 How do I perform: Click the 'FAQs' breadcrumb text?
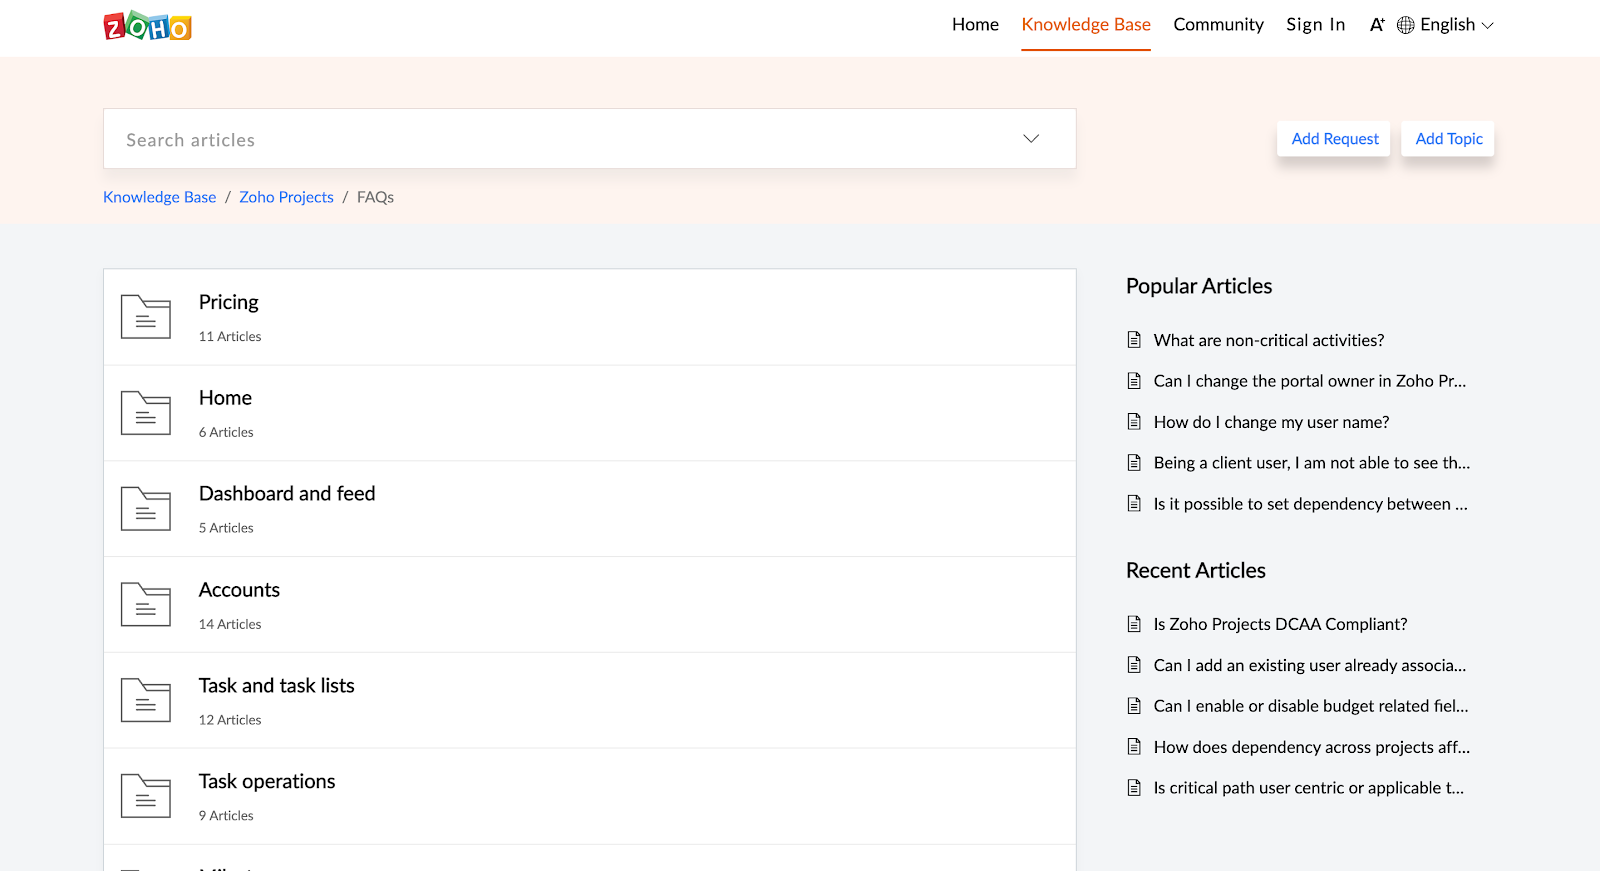click(x=375, y=197)
